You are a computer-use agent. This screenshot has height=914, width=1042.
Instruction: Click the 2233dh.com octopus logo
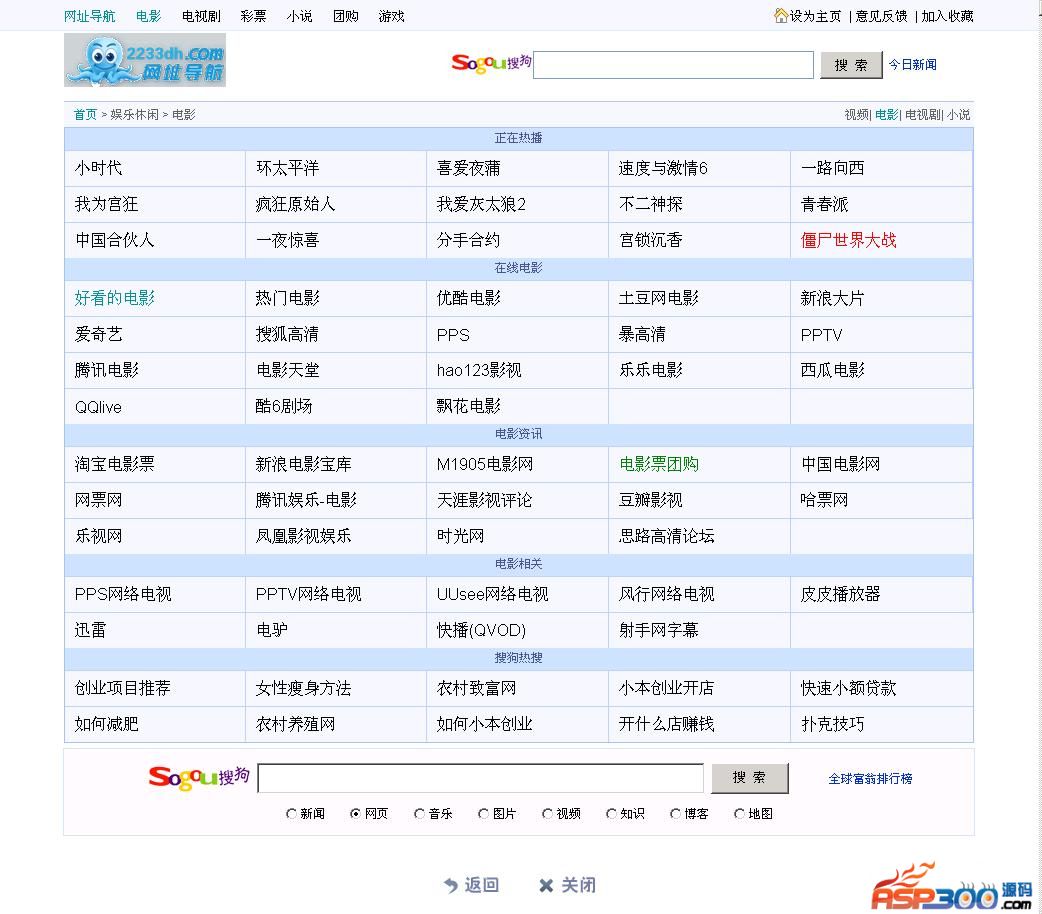[x=145, y=60]
